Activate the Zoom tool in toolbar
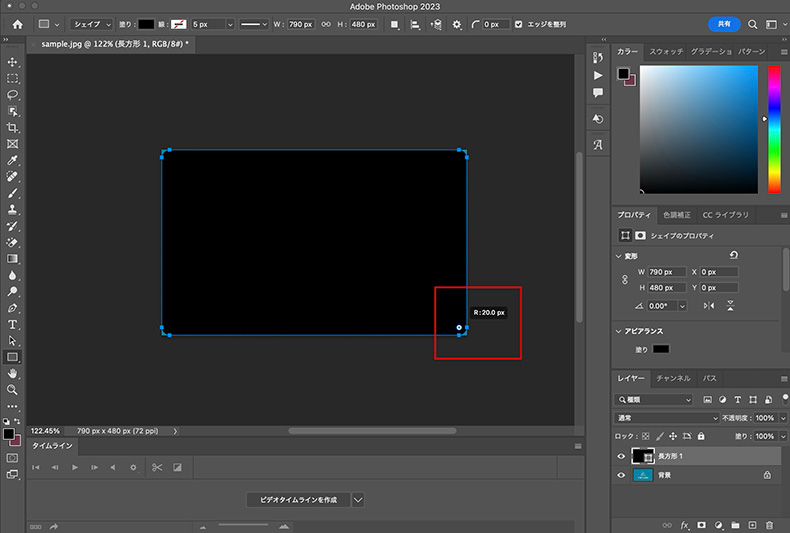 point(13,389)
